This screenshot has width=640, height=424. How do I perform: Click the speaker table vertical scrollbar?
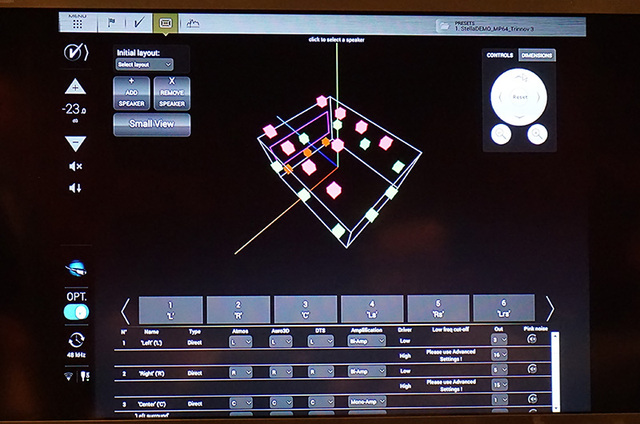coord(555,371)
